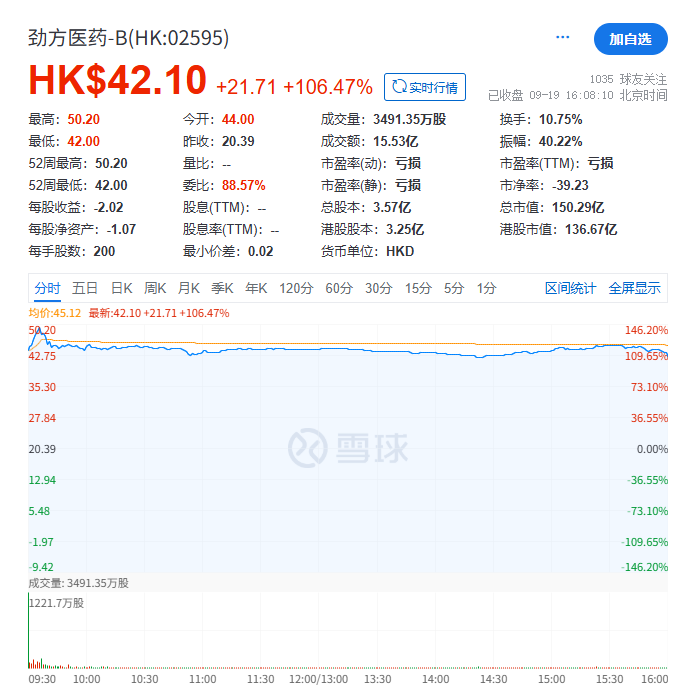Viewport: 686px width, 699px height.
Task: Click the 146.20% top percentage axis label
Action: pos(646,330)
